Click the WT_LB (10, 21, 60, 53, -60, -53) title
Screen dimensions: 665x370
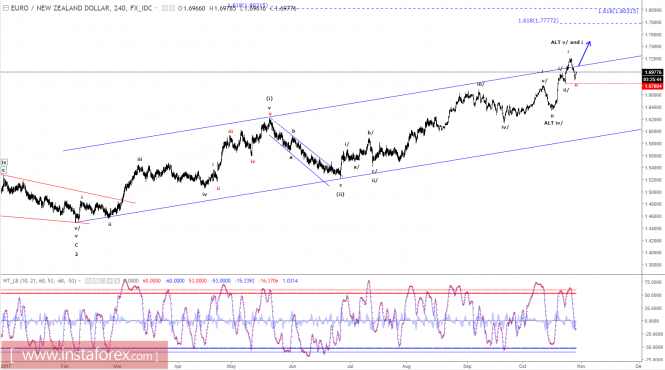point(39,280)
